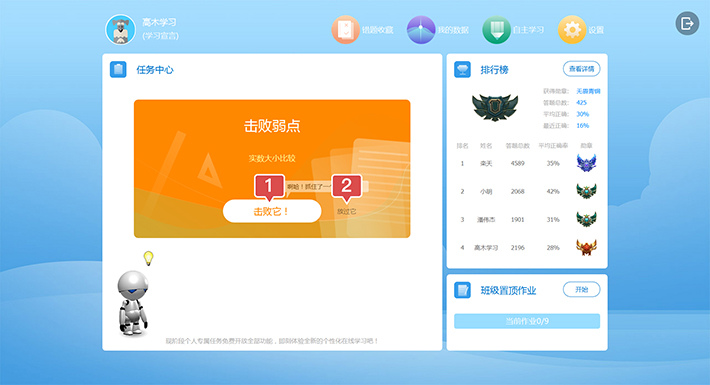Click the 击败弱点 card title
710x385 pixels.
click(272, 126)
